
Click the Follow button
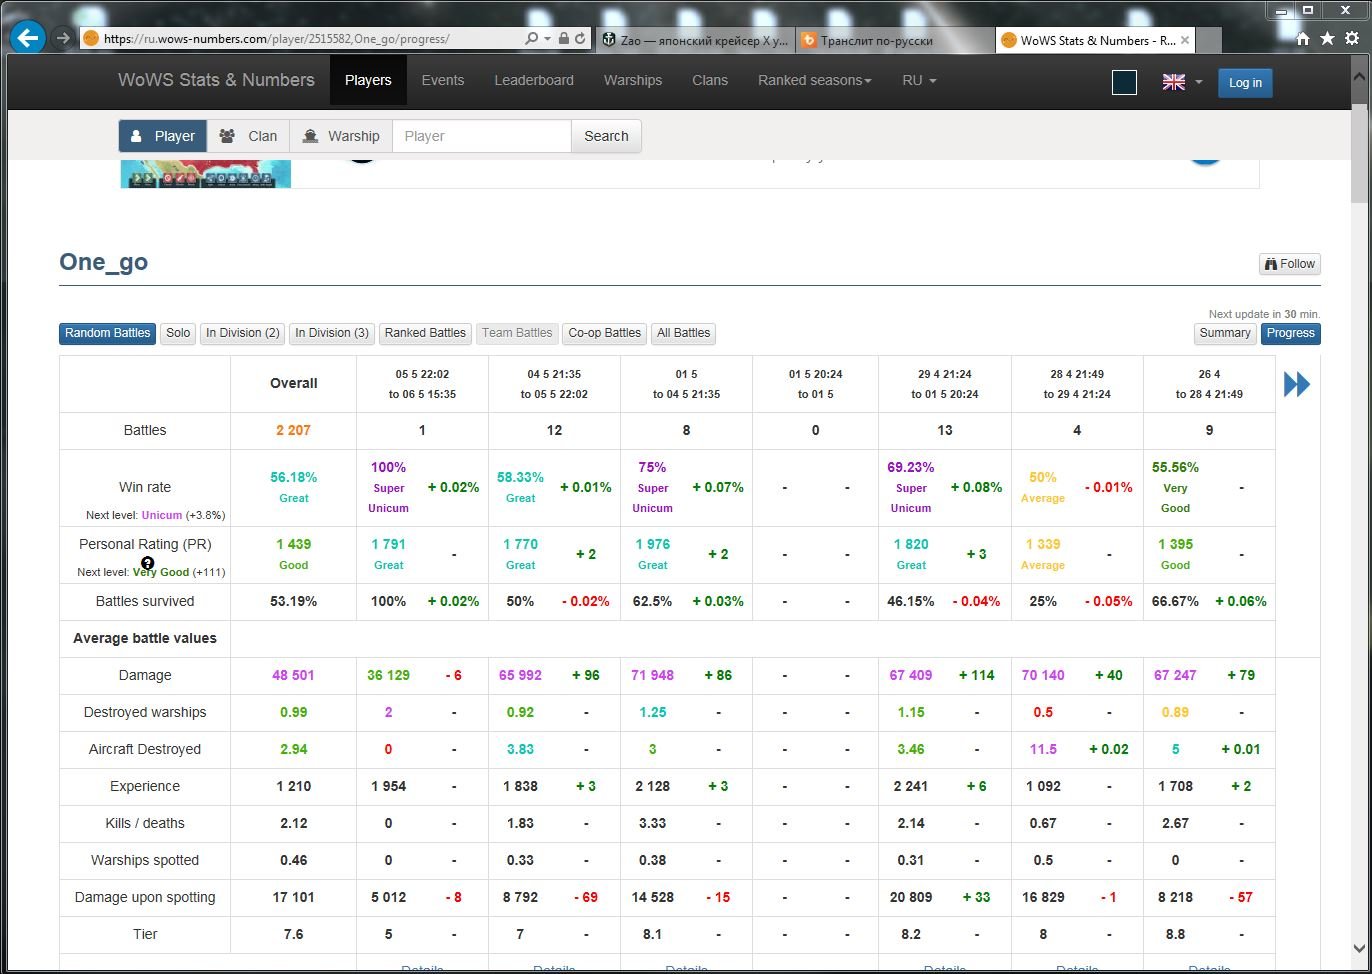(1290, 264)
